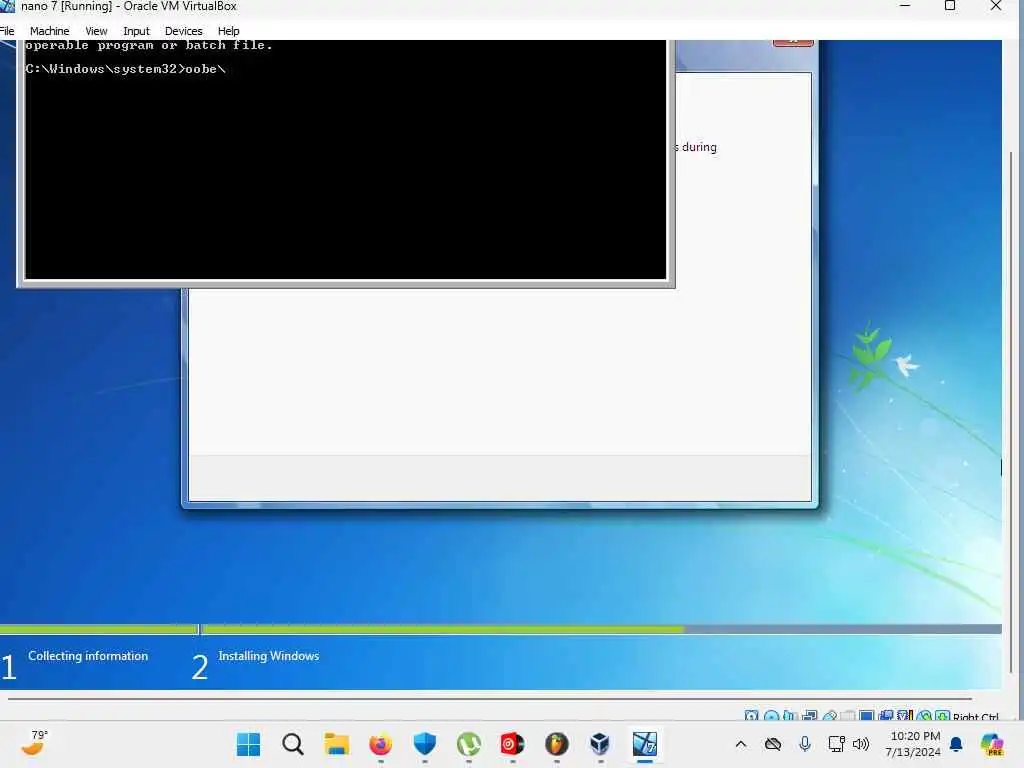Open the Devices menu
This screenshot has width=1024, height=768.
[184, 31]
